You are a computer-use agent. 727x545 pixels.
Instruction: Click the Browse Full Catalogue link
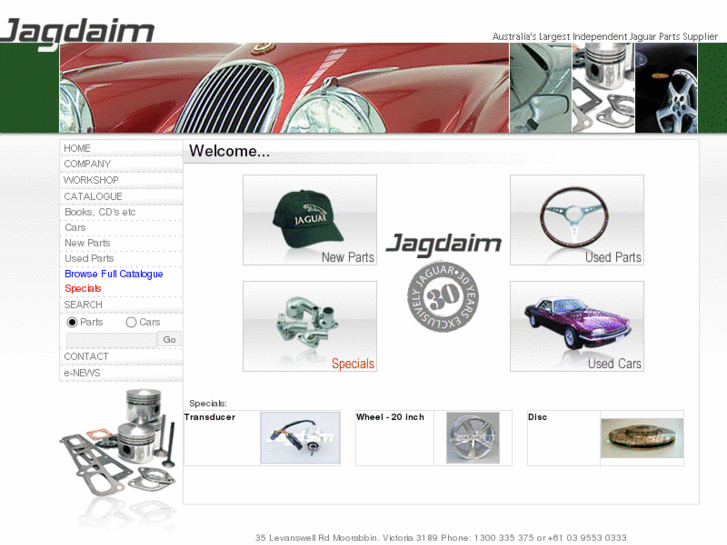pos(114,274)
